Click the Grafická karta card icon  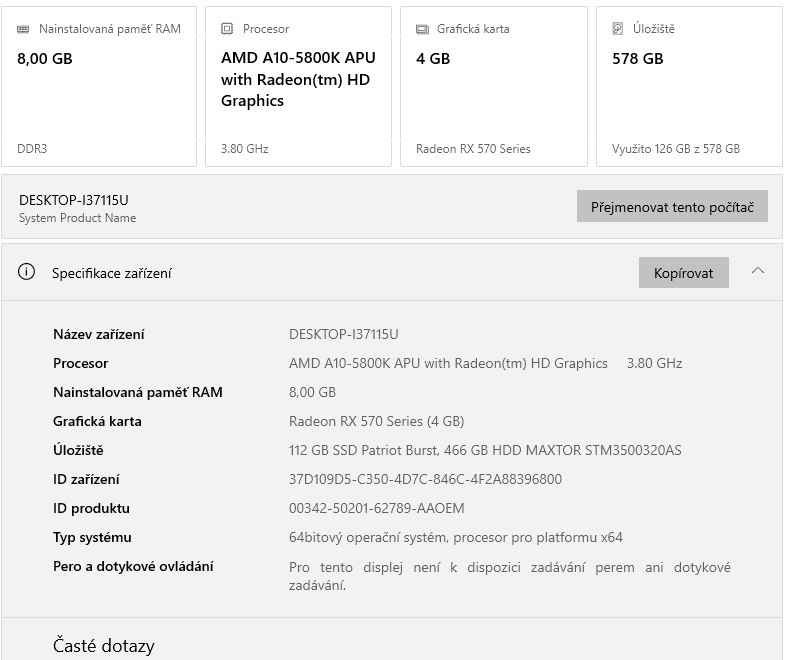422,29
